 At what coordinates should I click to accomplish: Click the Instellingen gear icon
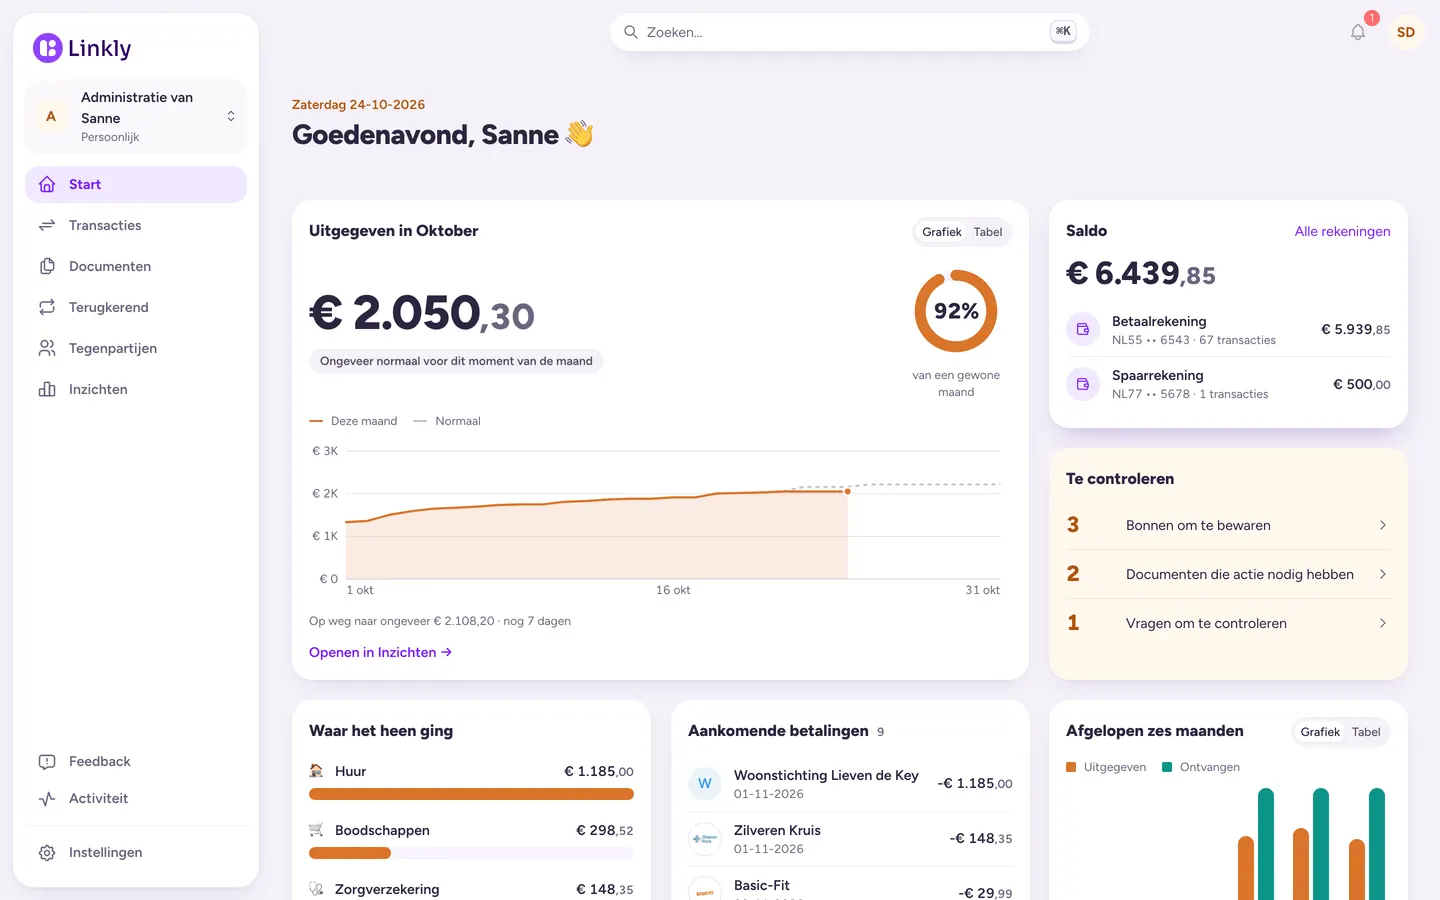pos(47,852)
